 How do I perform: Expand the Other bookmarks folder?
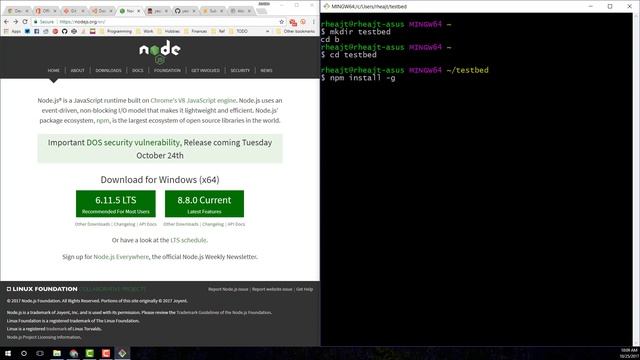click(296, 31)
